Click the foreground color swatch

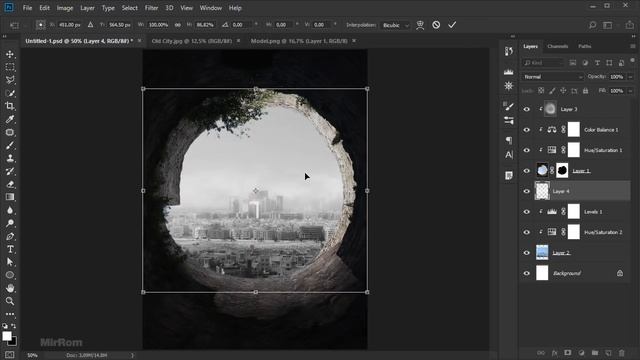tap(7, 336)
